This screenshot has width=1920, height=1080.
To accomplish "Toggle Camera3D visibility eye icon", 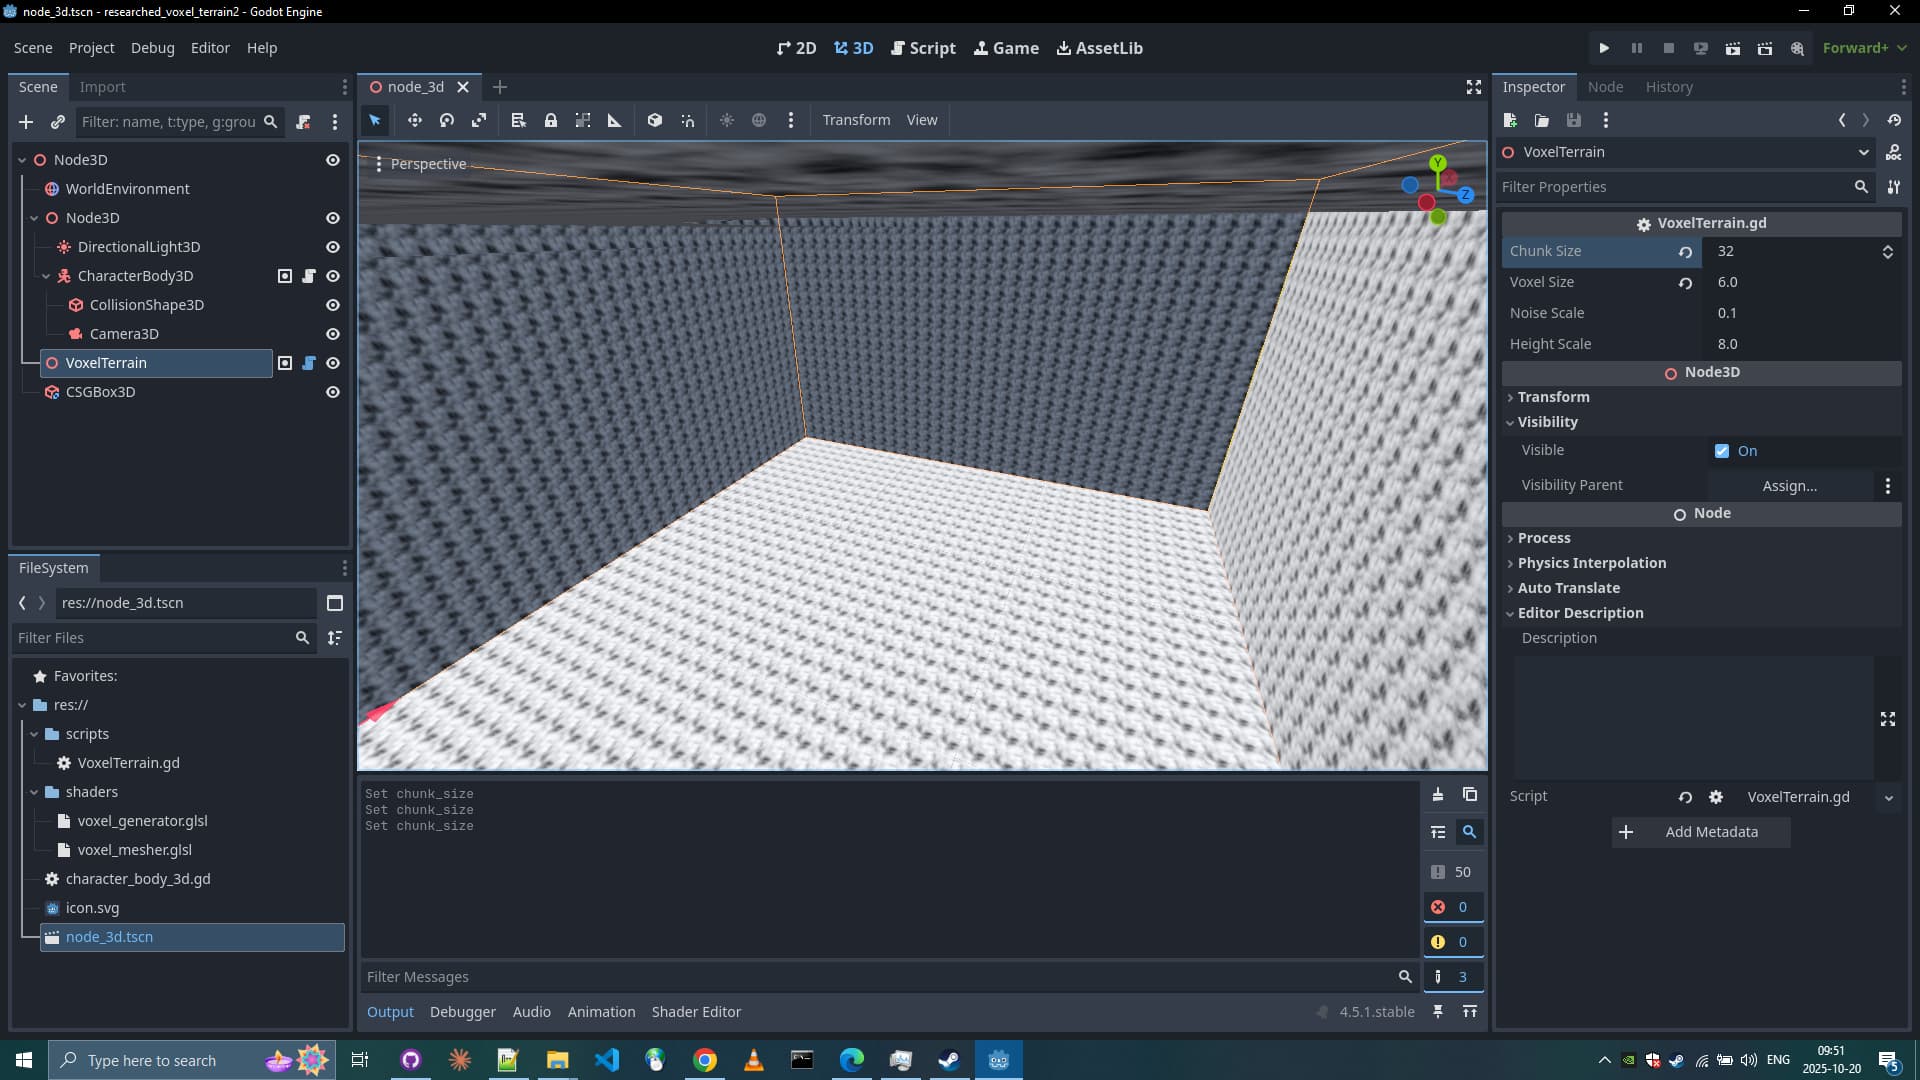I will tap(333, 334).
